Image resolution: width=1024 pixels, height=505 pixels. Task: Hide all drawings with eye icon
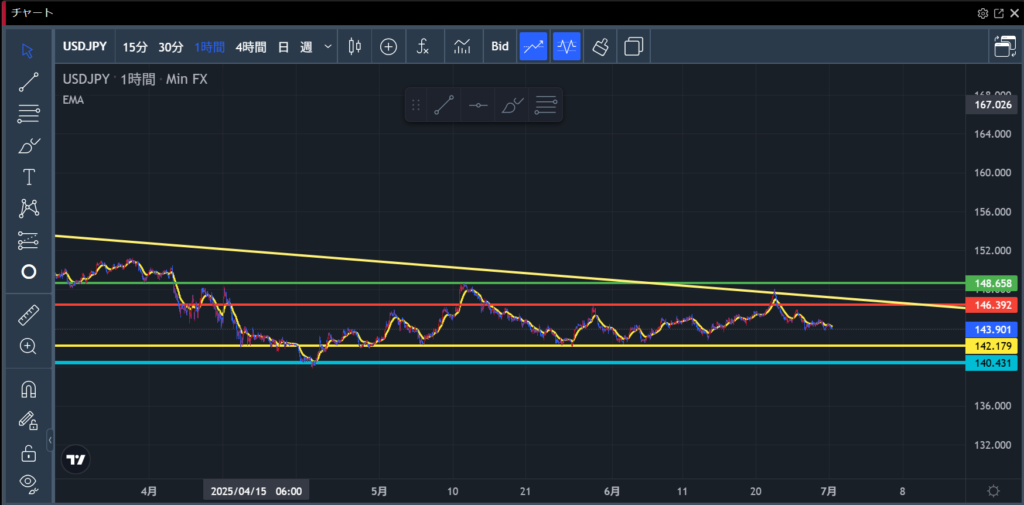click(x=28, y=483)
